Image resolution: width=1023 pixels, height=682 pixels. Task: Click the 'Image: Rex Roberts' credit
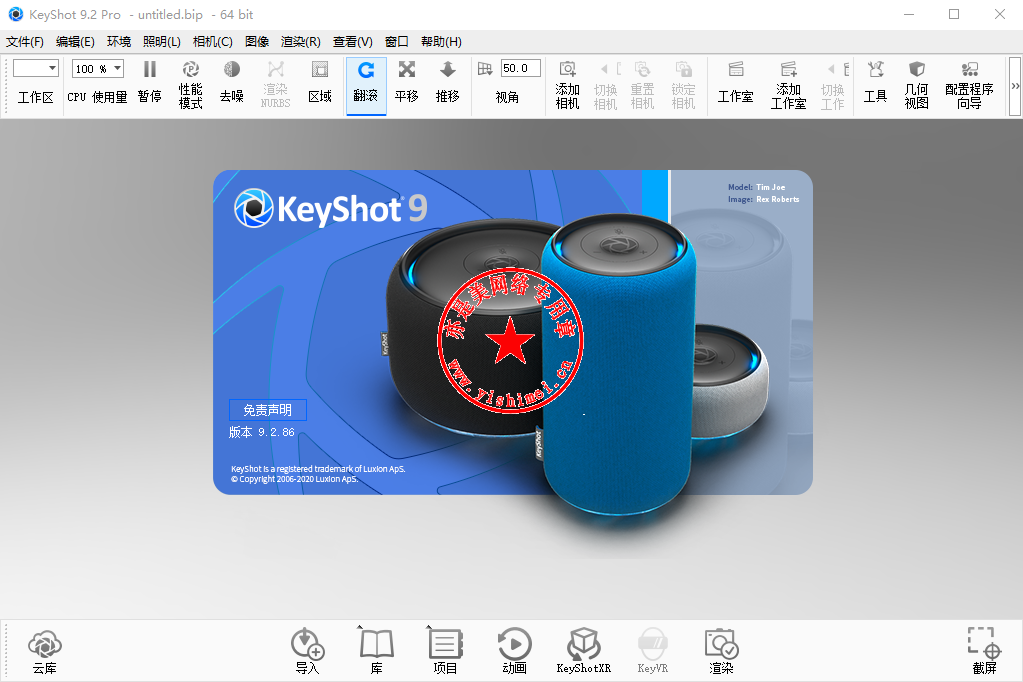coord(763,199)
